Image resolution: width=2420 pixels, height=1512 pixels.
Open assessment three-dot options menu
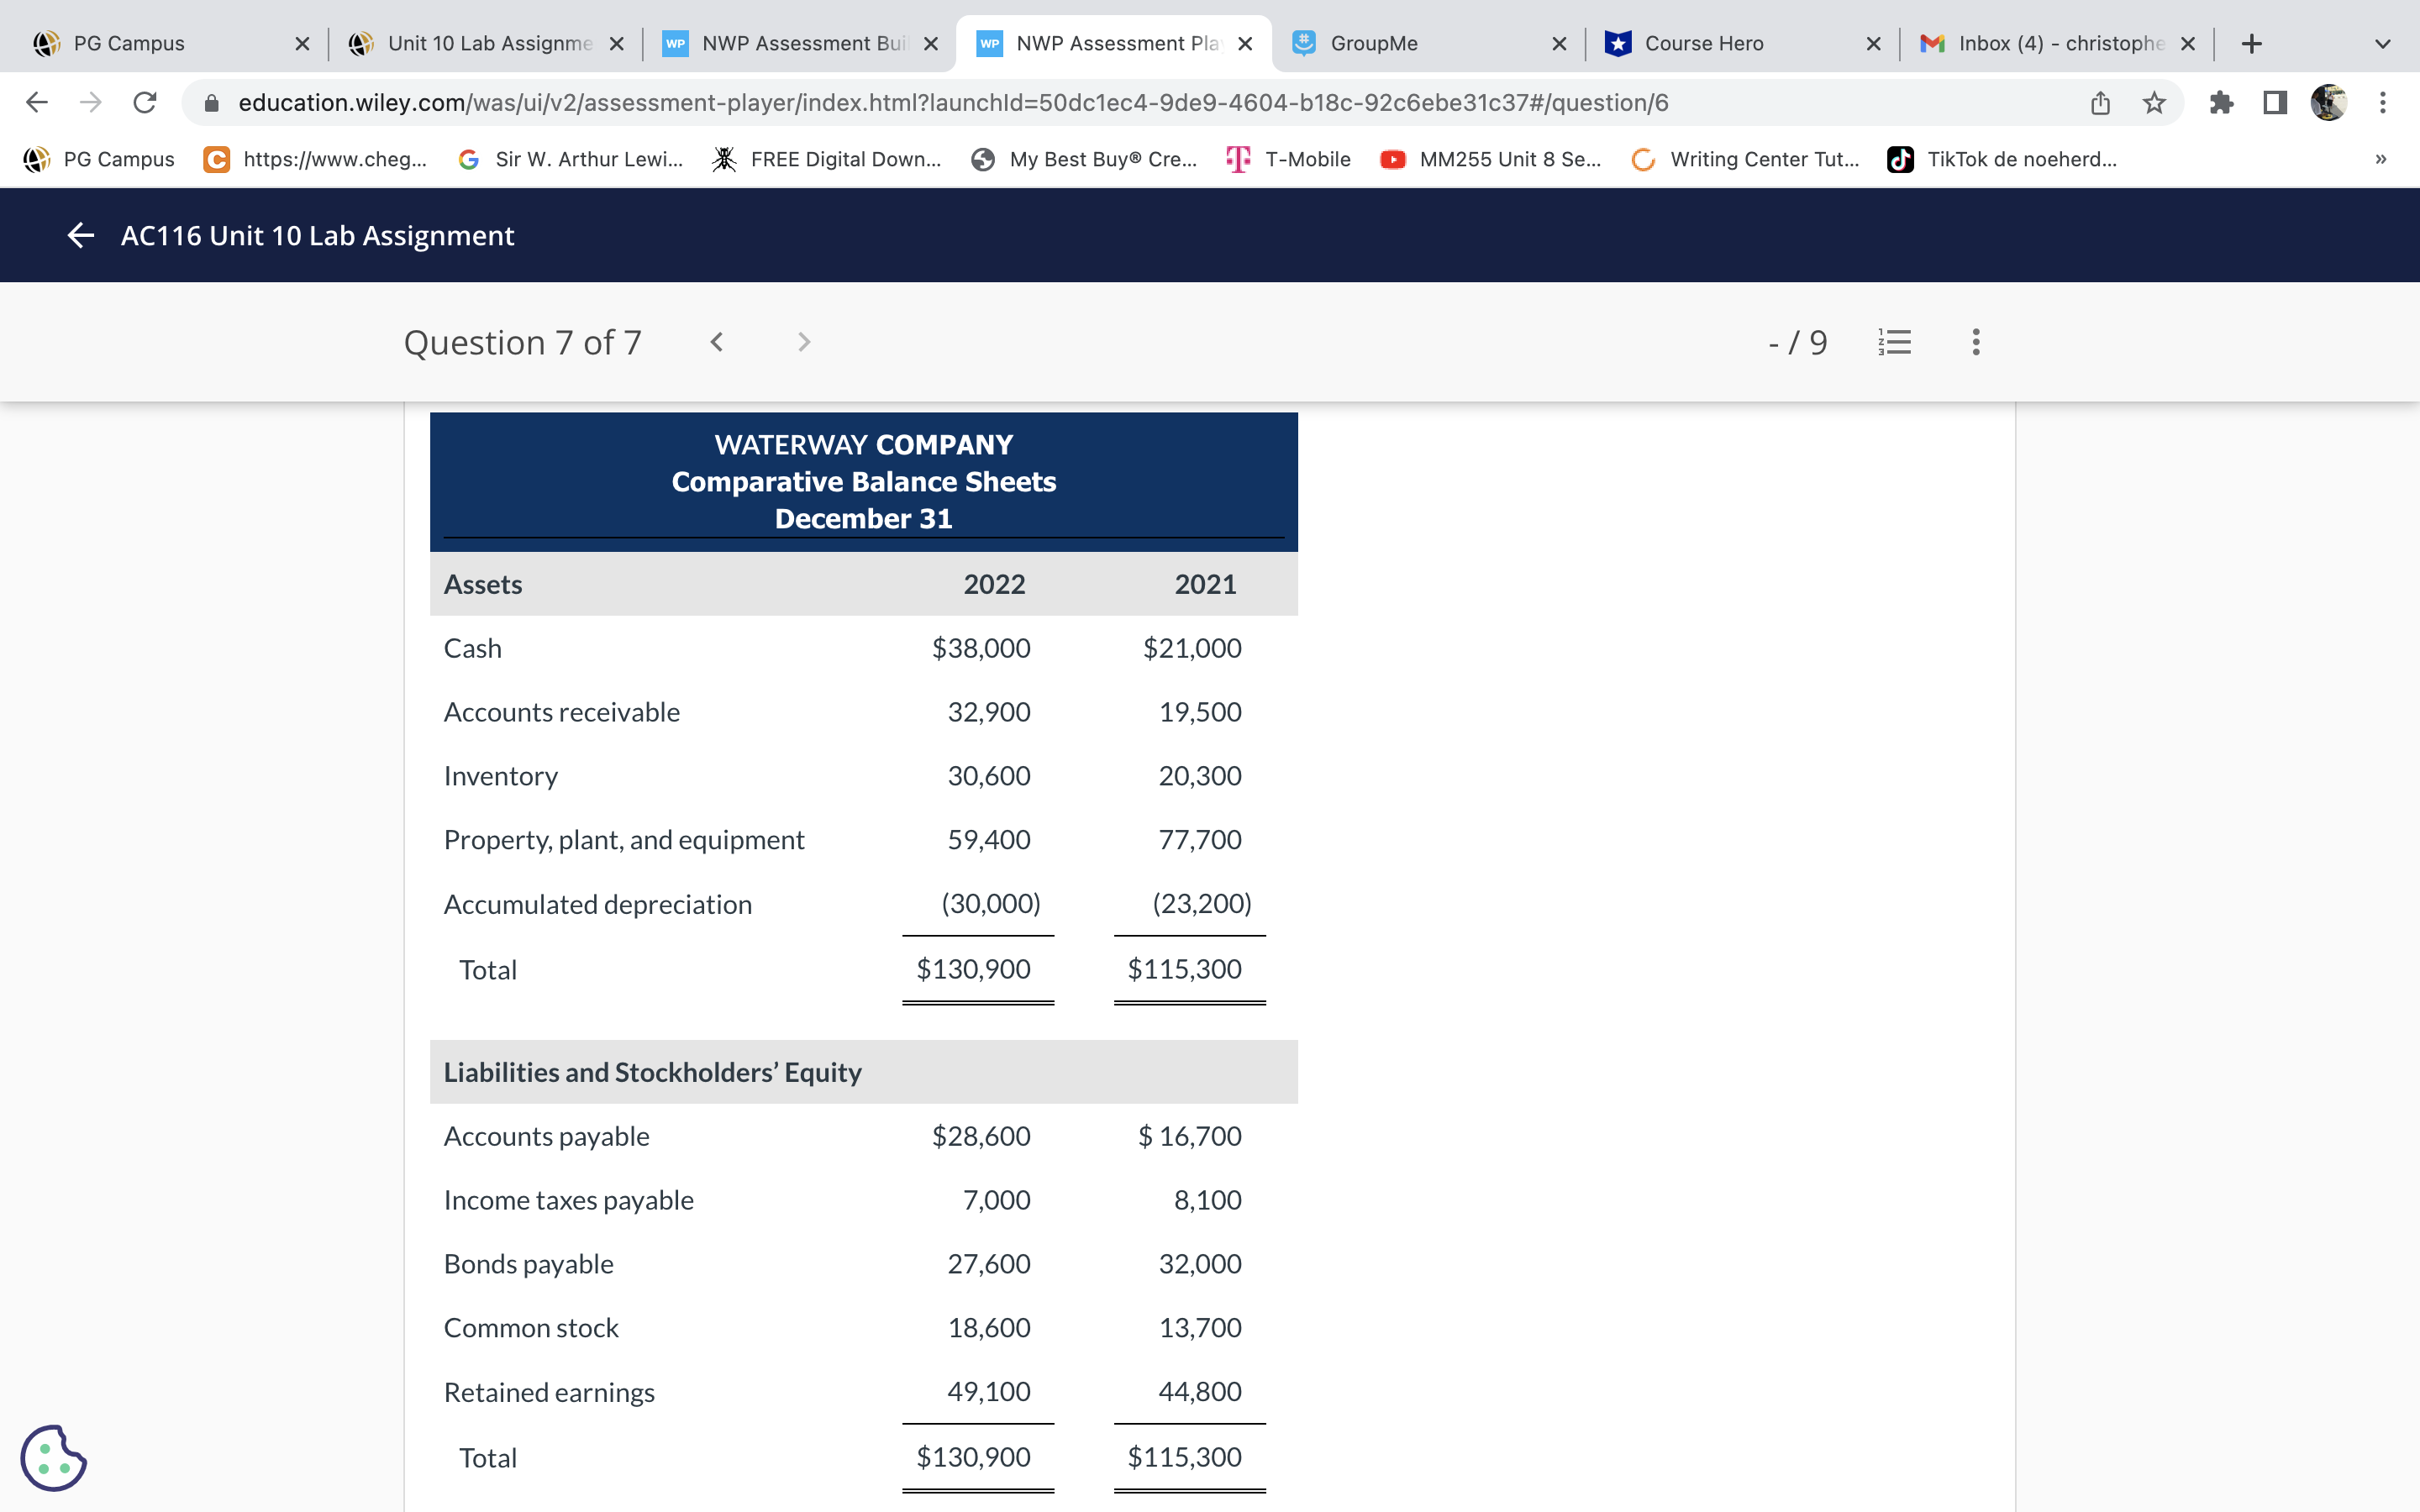click(x=1975, y=342)
